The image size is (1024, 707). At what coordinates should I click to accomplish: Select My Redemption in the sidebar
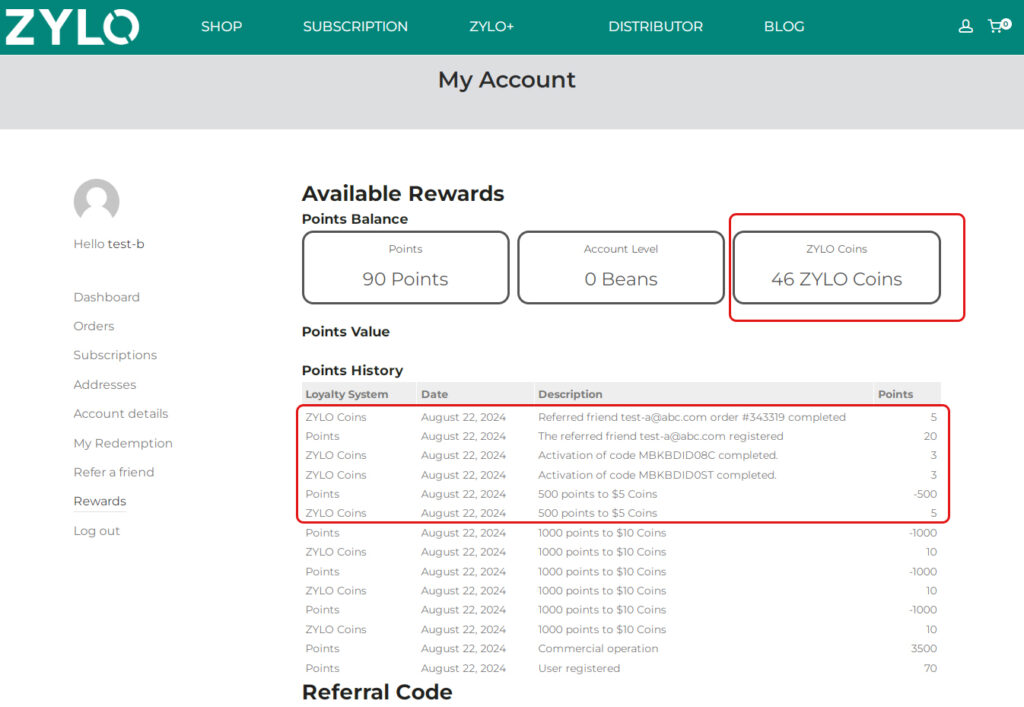click(123, 443)
